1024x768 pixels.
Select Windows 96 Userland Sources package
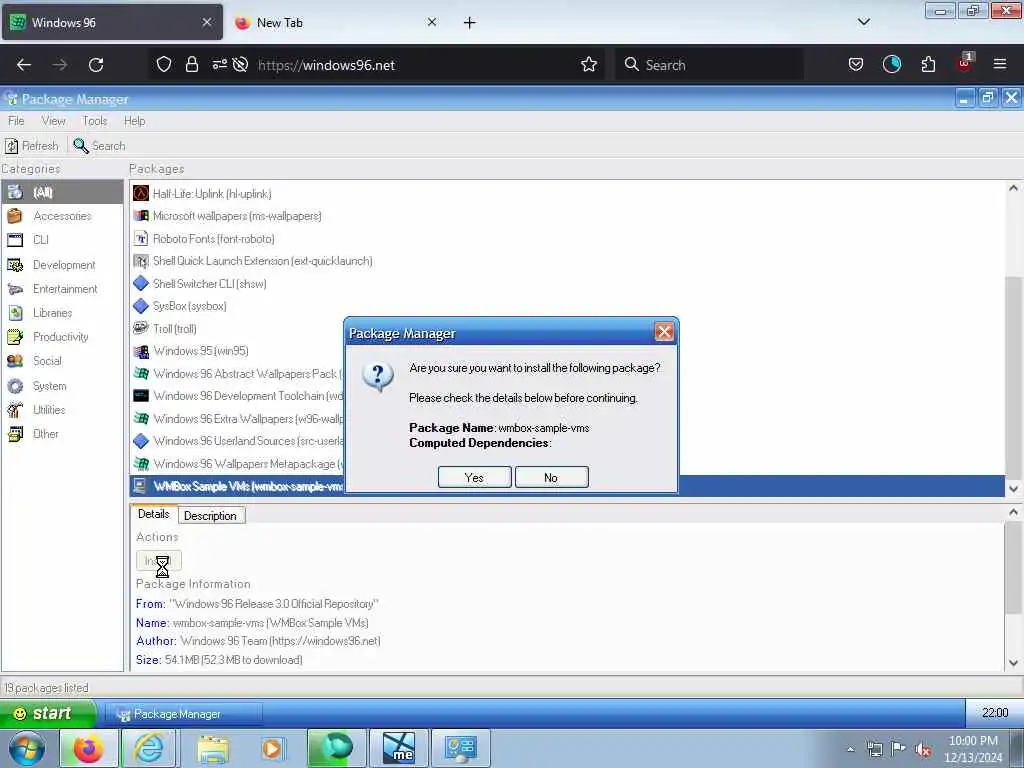pyautogui.click(x=238, y=441)
